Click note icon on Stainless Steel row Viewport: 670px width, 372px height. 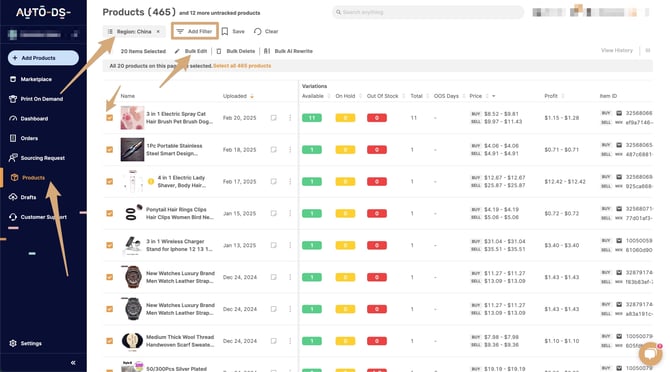273,149
